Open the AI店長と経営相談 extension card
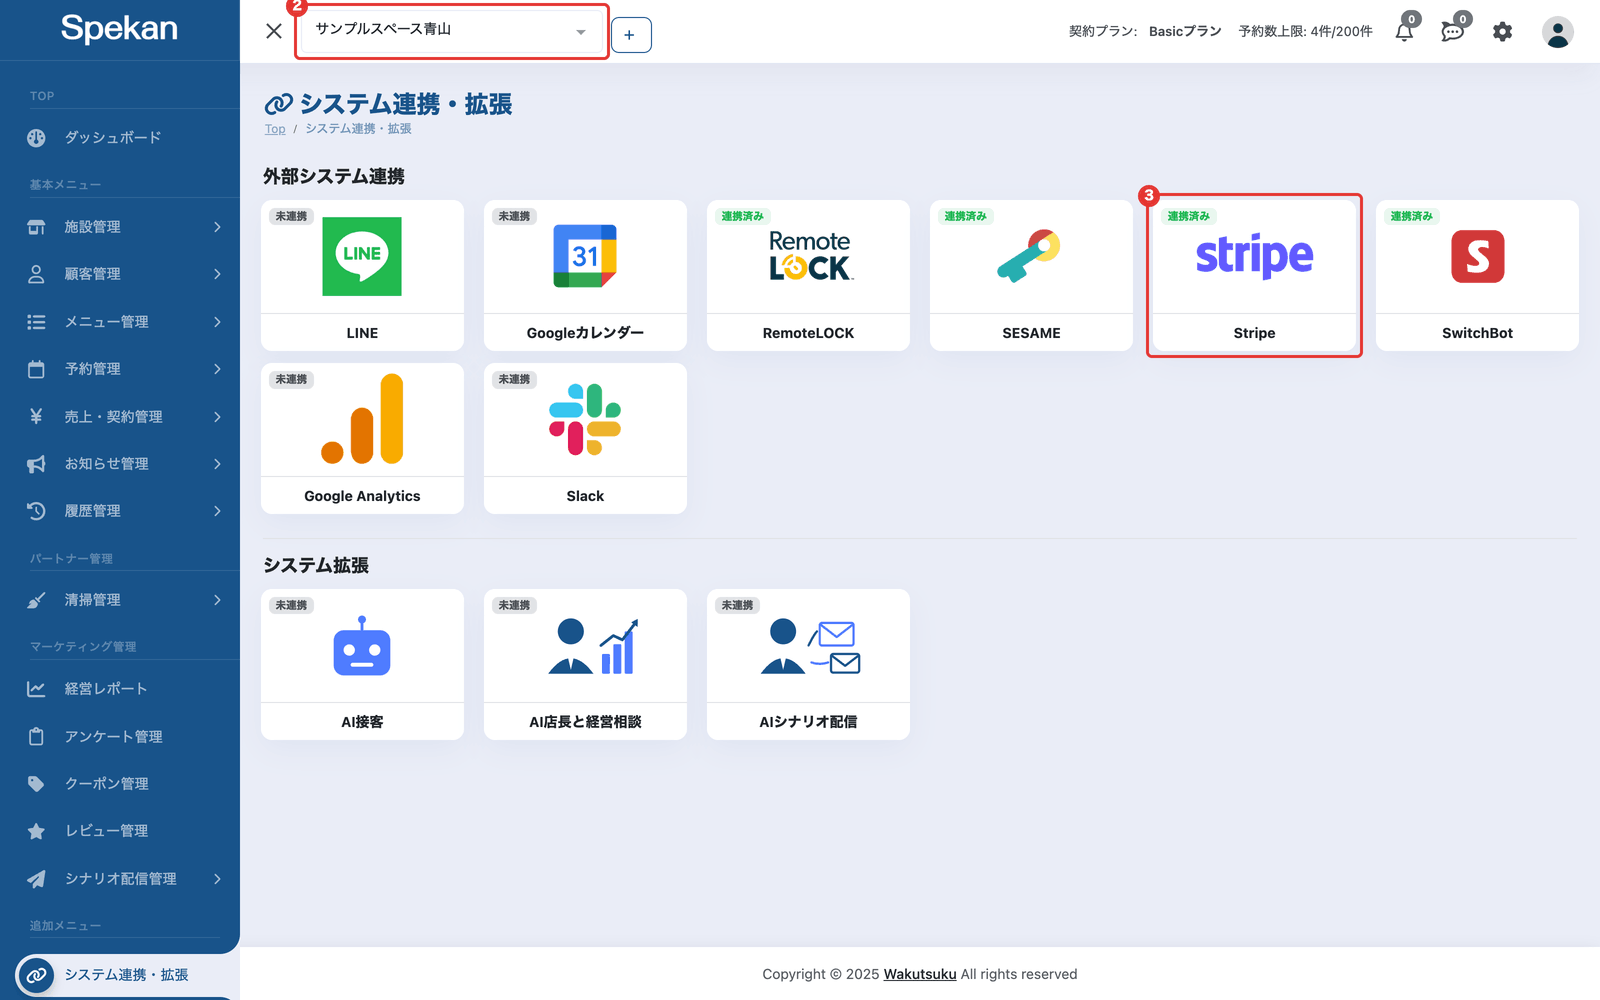1600x1000 pixels. click(585, 664)
